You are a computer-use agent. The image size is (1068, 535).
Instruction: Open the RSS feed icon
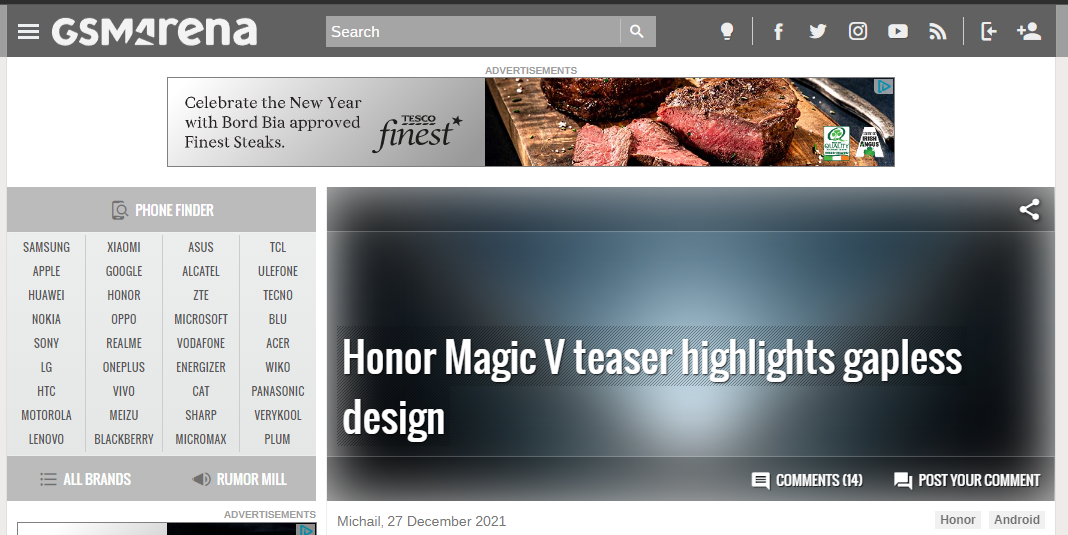tap(938, 31)
